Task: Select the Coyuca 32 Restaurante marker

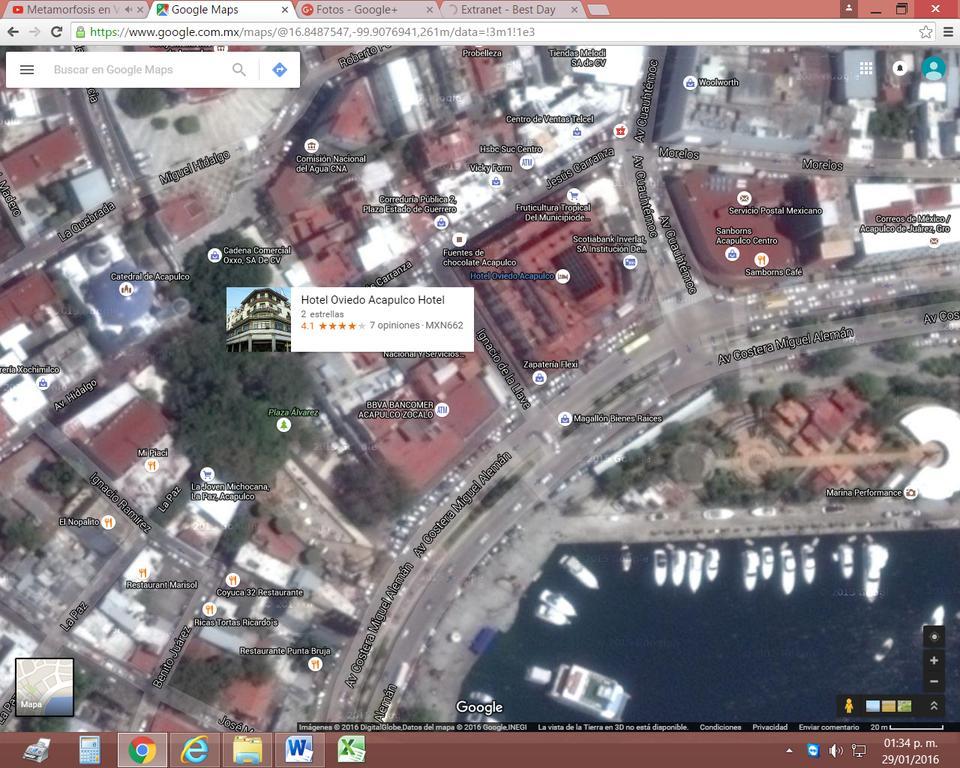Action: pyautogui.click(x=232, y=579)
